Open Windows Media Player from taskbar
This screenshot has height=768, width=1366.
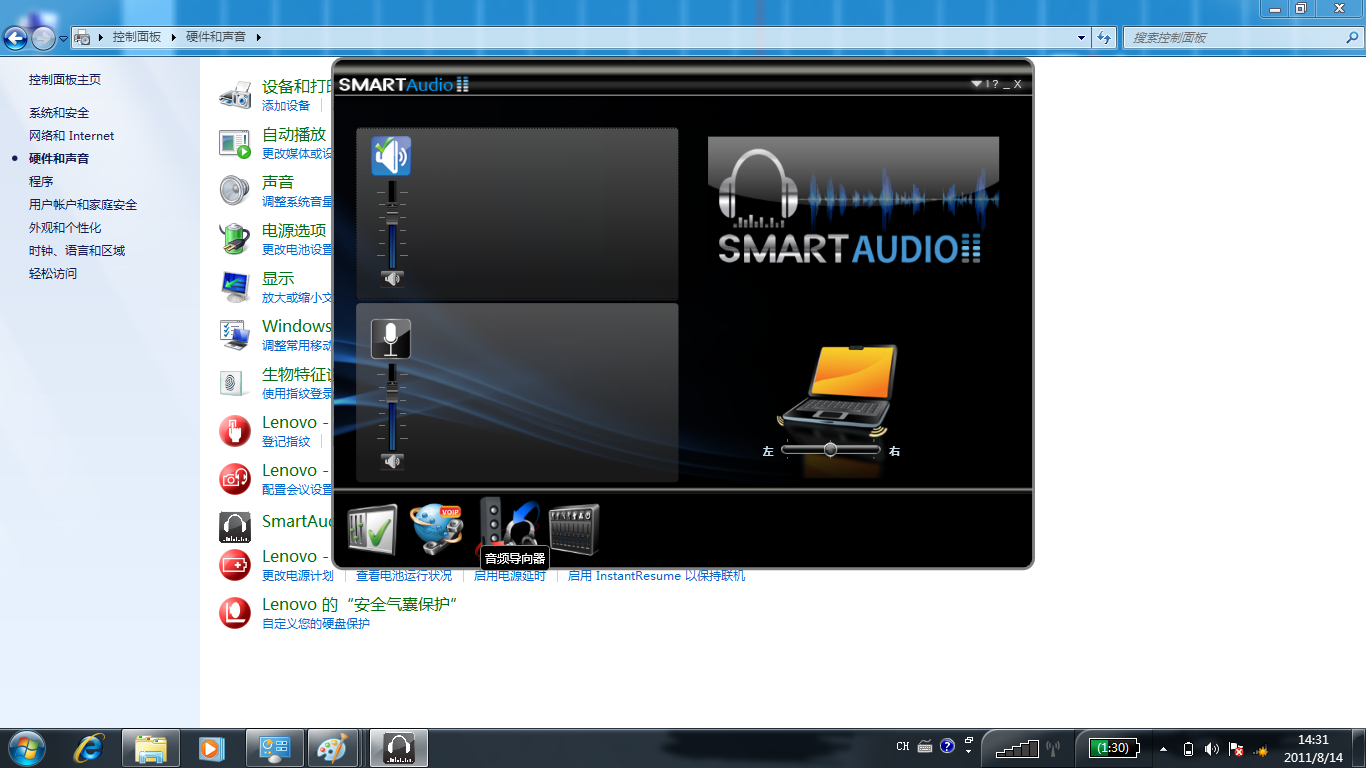210,748
